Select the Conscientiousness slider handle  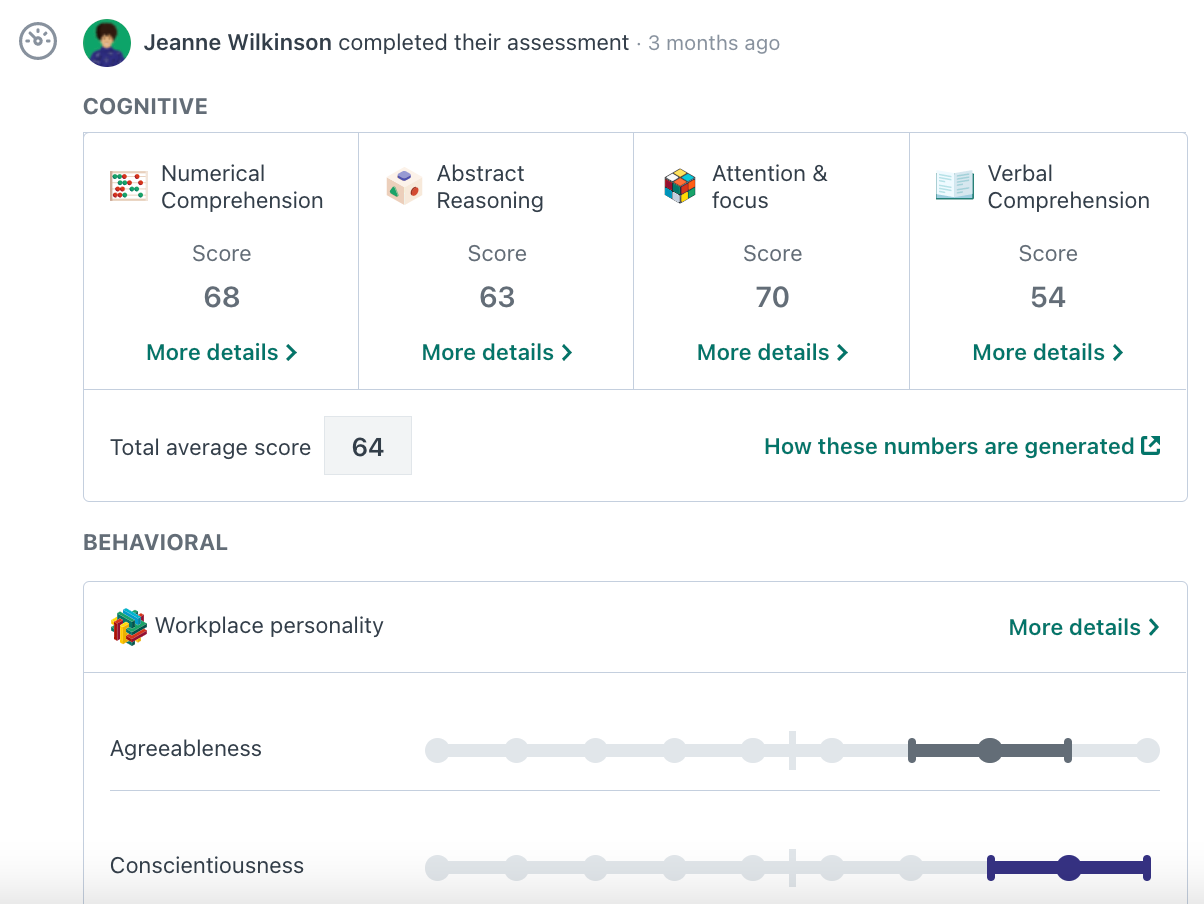click(1069, 868)
